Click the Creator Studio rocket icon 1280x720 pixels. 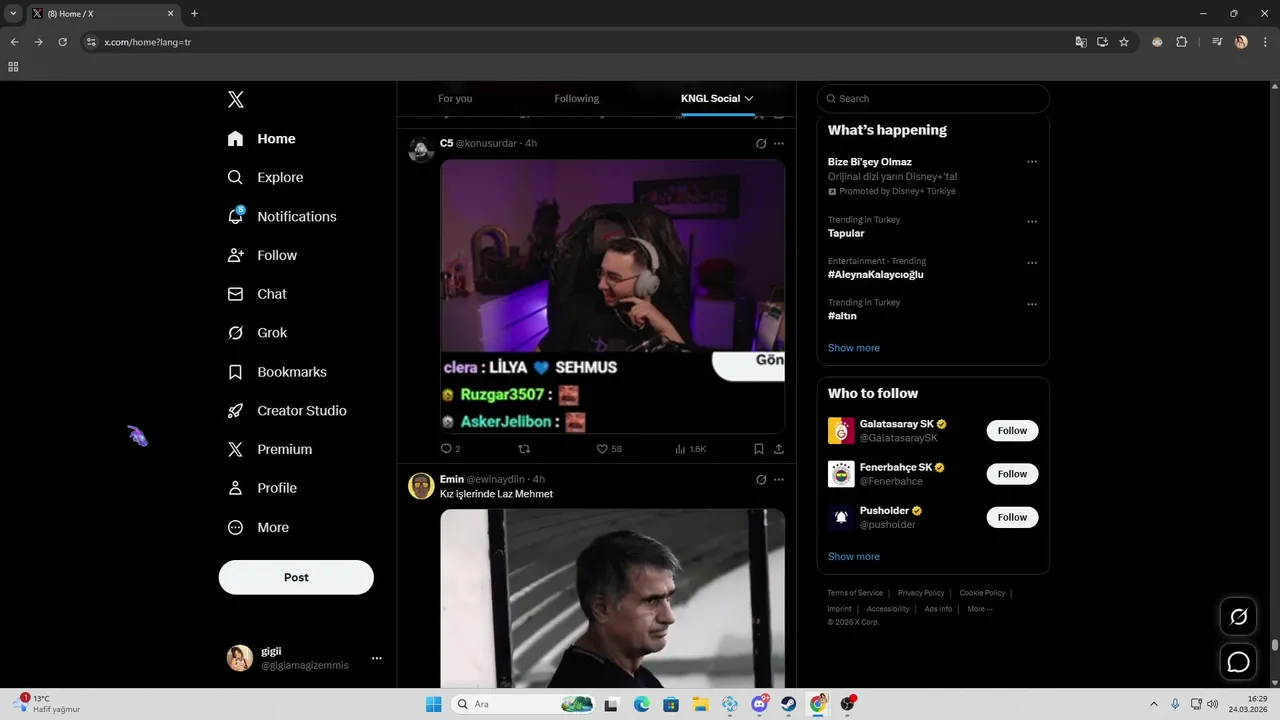[235, 411]
